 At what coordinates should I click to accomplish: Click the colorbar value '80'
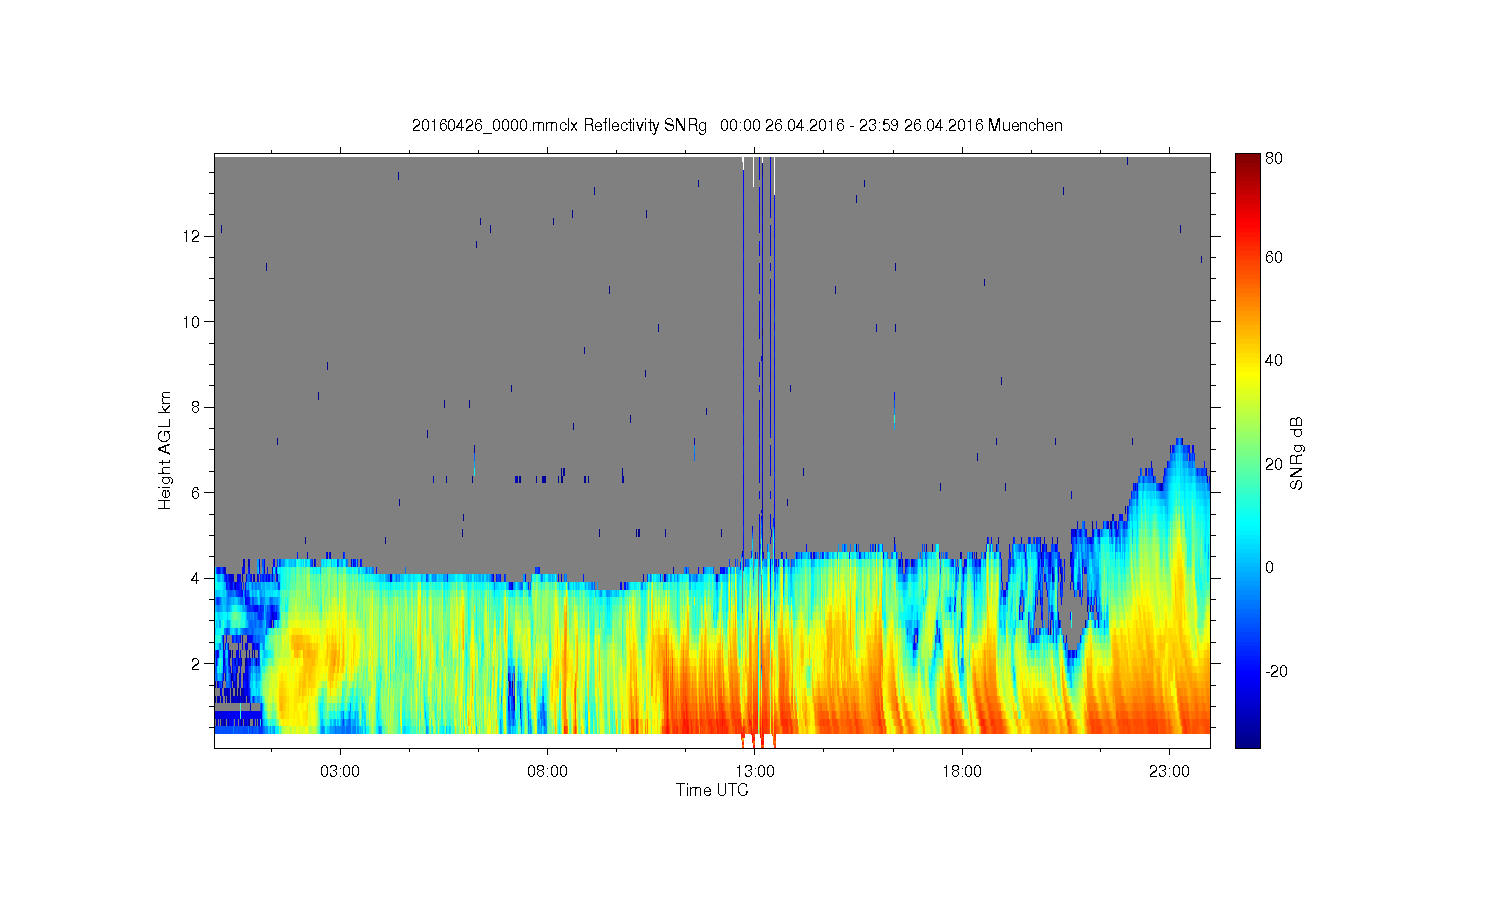(1274, 158)
